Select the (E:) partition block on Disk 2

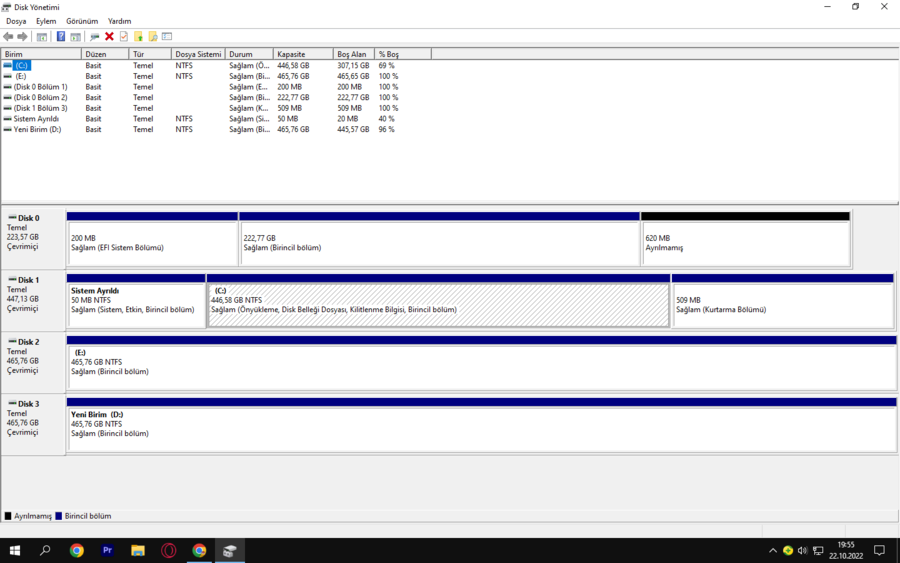coord(482,363)
